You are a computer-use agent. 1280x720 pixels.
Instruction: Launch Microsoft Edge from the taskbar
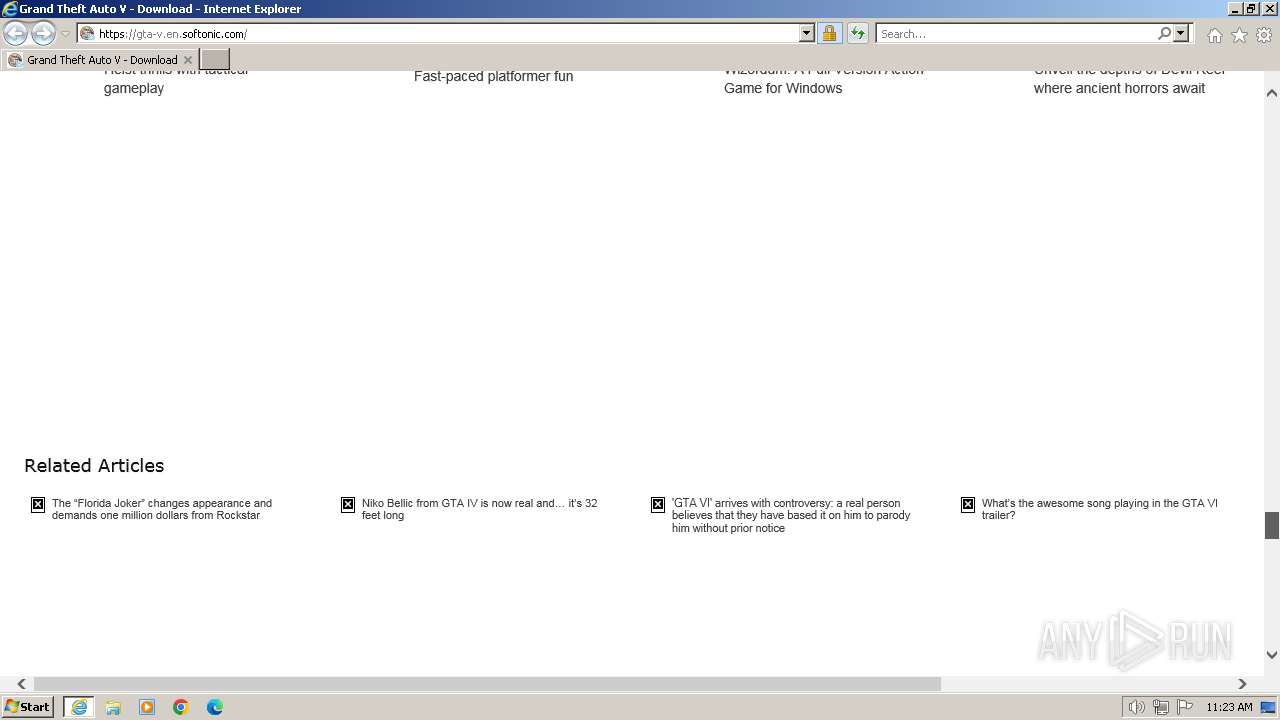tap(215, 707)
